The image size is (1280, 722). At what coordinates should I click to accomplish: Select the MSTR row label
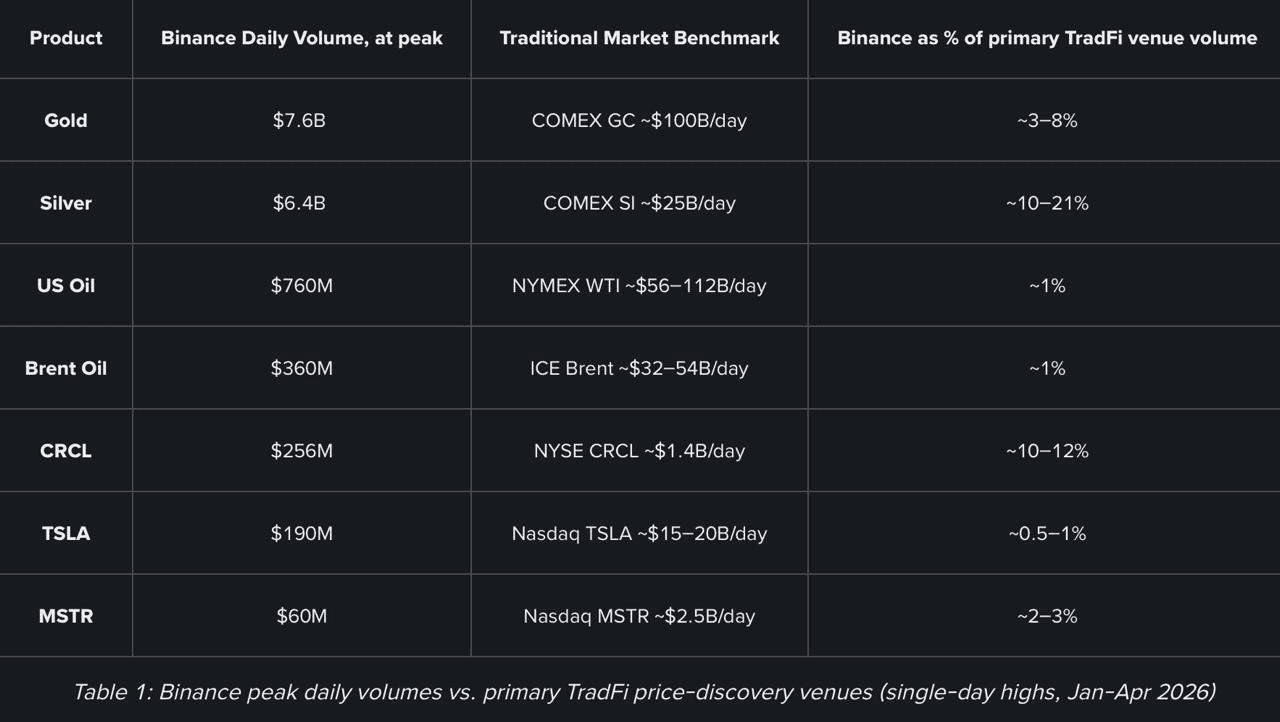66,616
